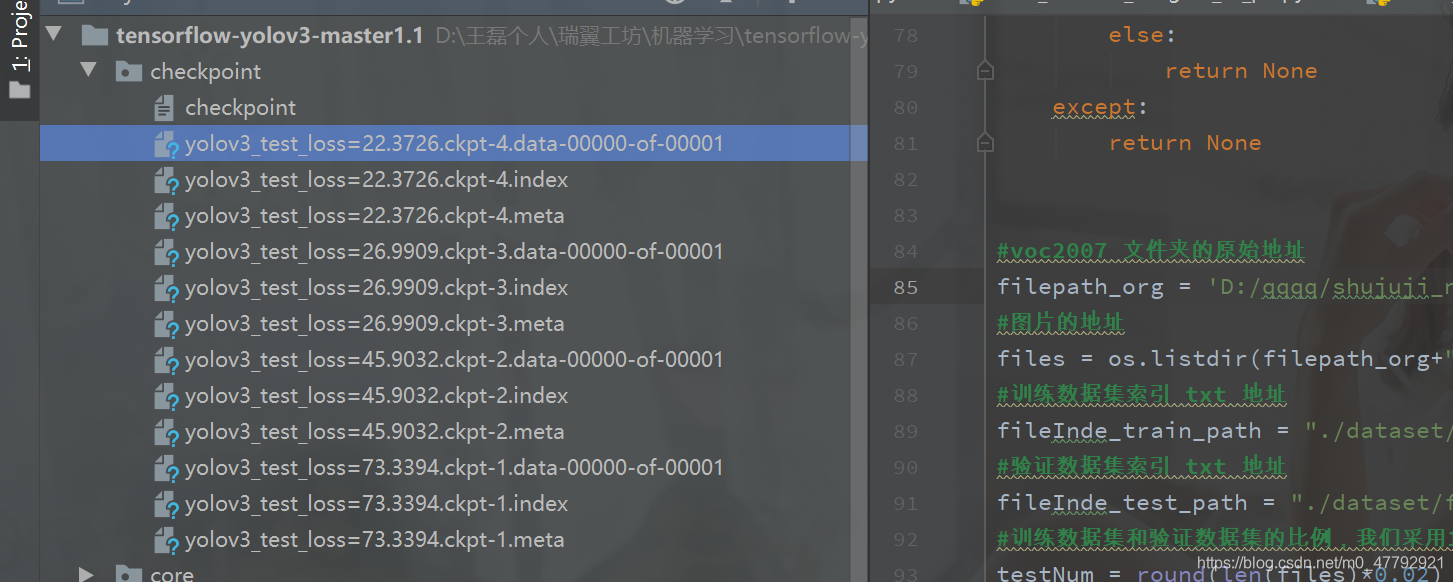1453x582 pixels.
Task: Click the core folder icon
Action: click(129, 574)
